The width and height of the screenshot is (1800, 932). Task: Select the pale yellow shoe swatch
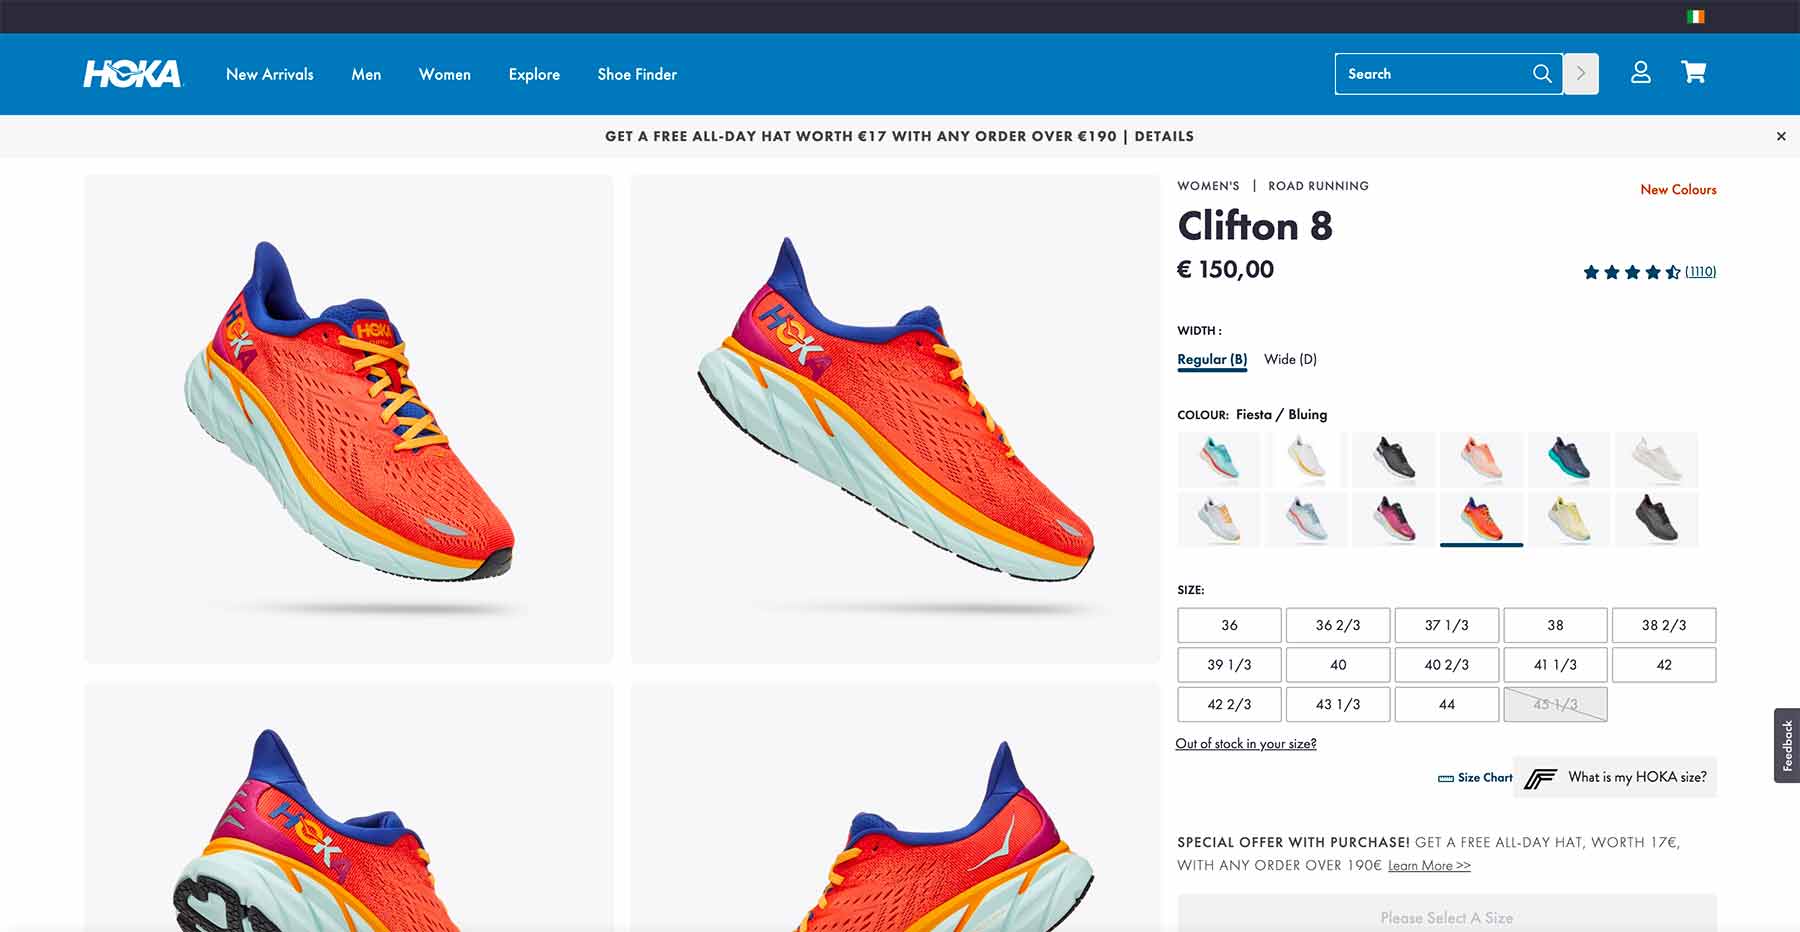[x=1568, y=520]
